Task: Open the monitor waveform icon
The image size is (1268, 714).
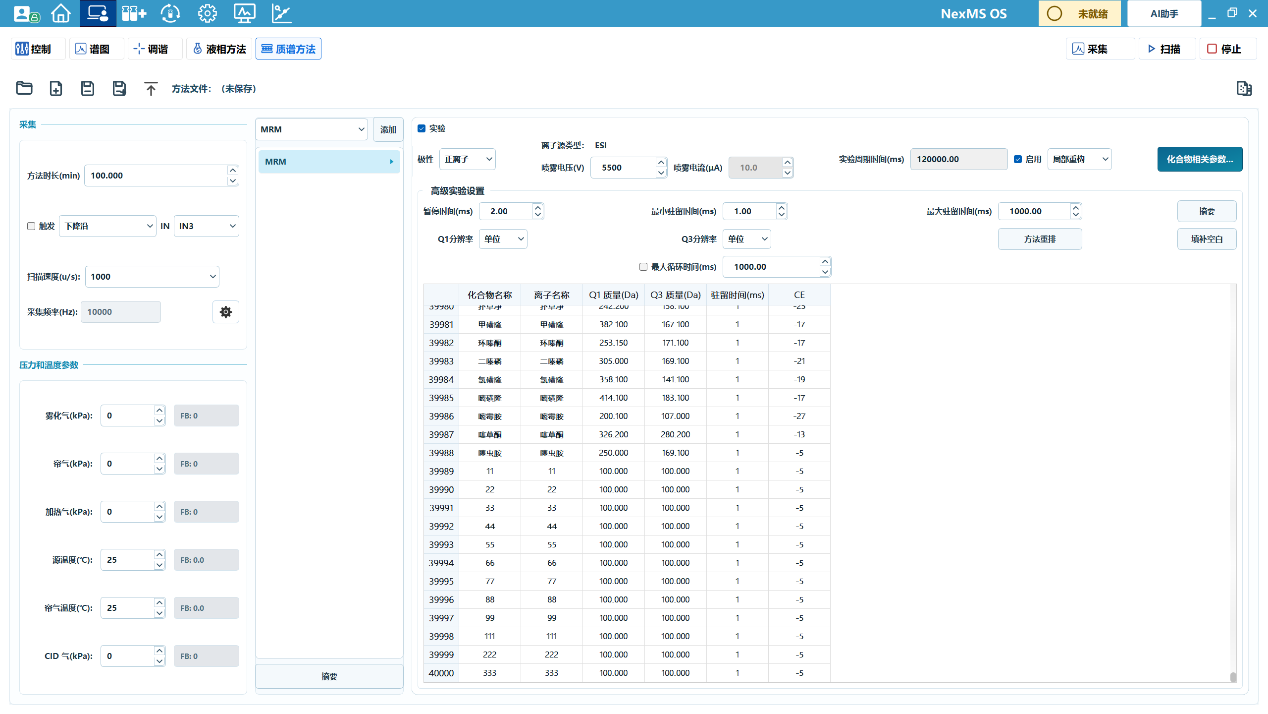Action: click(244, 14)
